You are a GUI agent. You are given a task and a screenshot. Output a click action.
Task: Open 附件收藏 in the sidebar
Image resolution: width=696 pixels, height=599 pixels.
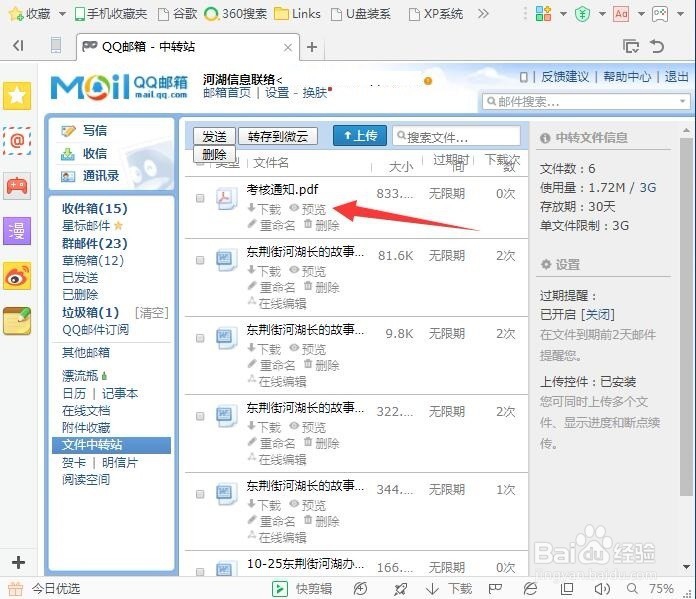(86, 428)
